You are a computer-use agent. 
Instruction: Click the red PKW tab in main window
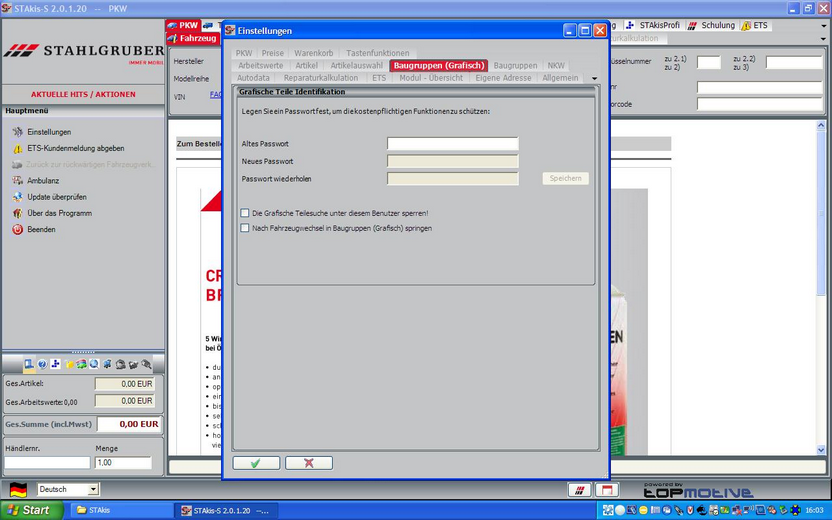click(183, 25)
